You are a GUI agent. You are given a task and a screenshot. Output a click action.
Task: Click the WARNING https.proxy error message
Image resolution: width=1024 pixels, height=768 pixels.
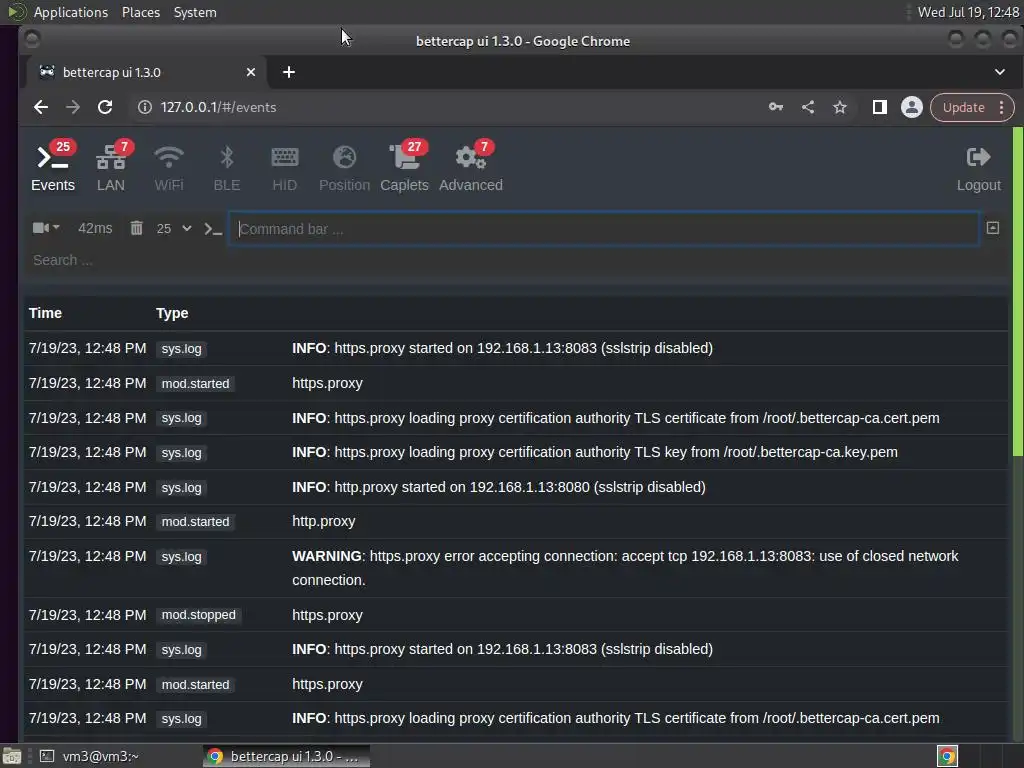click(625, 568)
